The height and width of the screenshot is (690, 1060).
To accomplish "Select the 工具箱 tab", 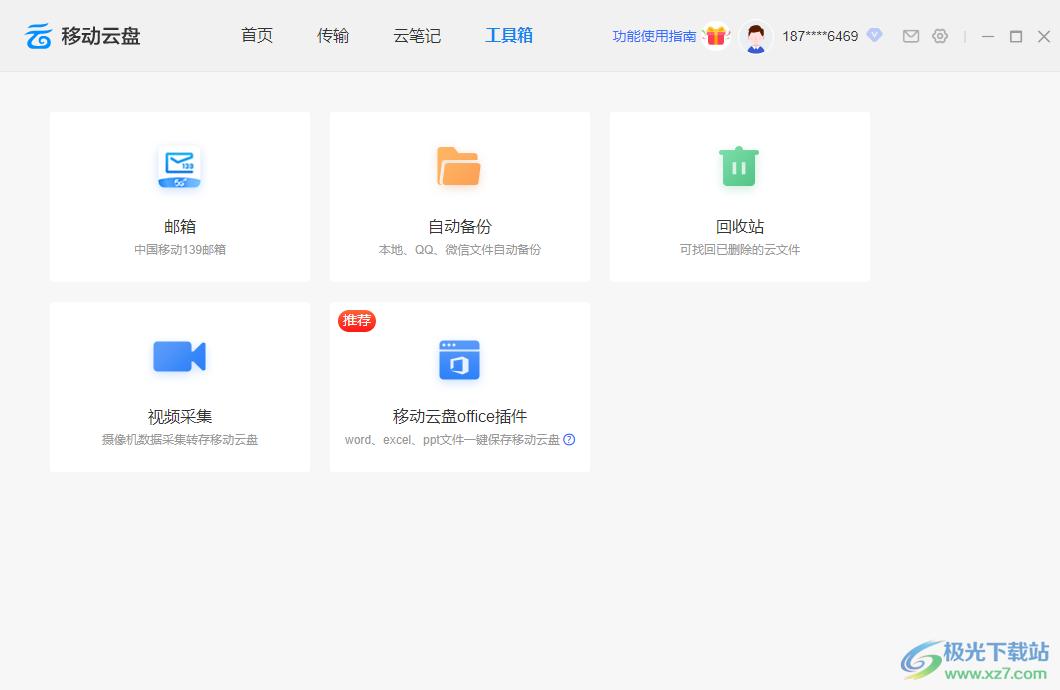I will (x=509, y=36).
